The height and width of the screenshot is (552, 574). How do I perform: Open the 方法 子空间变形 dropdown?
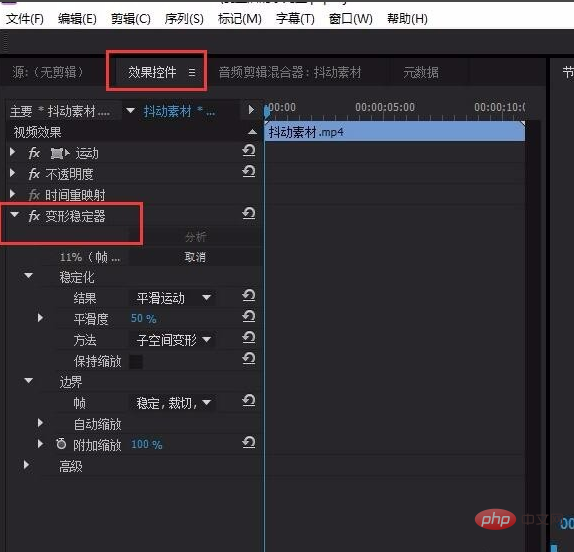coord(172,340)
